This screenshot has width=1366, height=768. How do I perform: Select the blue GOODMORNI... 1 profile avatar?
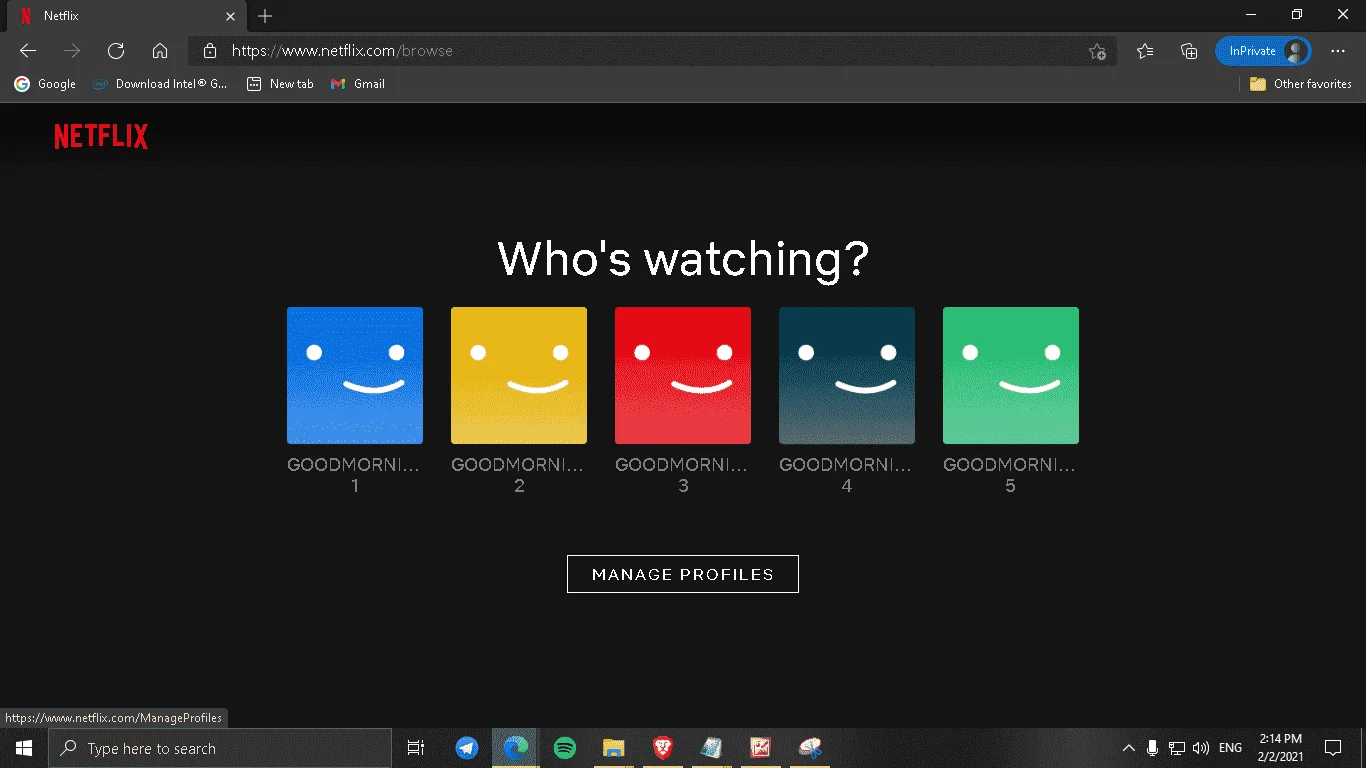coord(355,375)
